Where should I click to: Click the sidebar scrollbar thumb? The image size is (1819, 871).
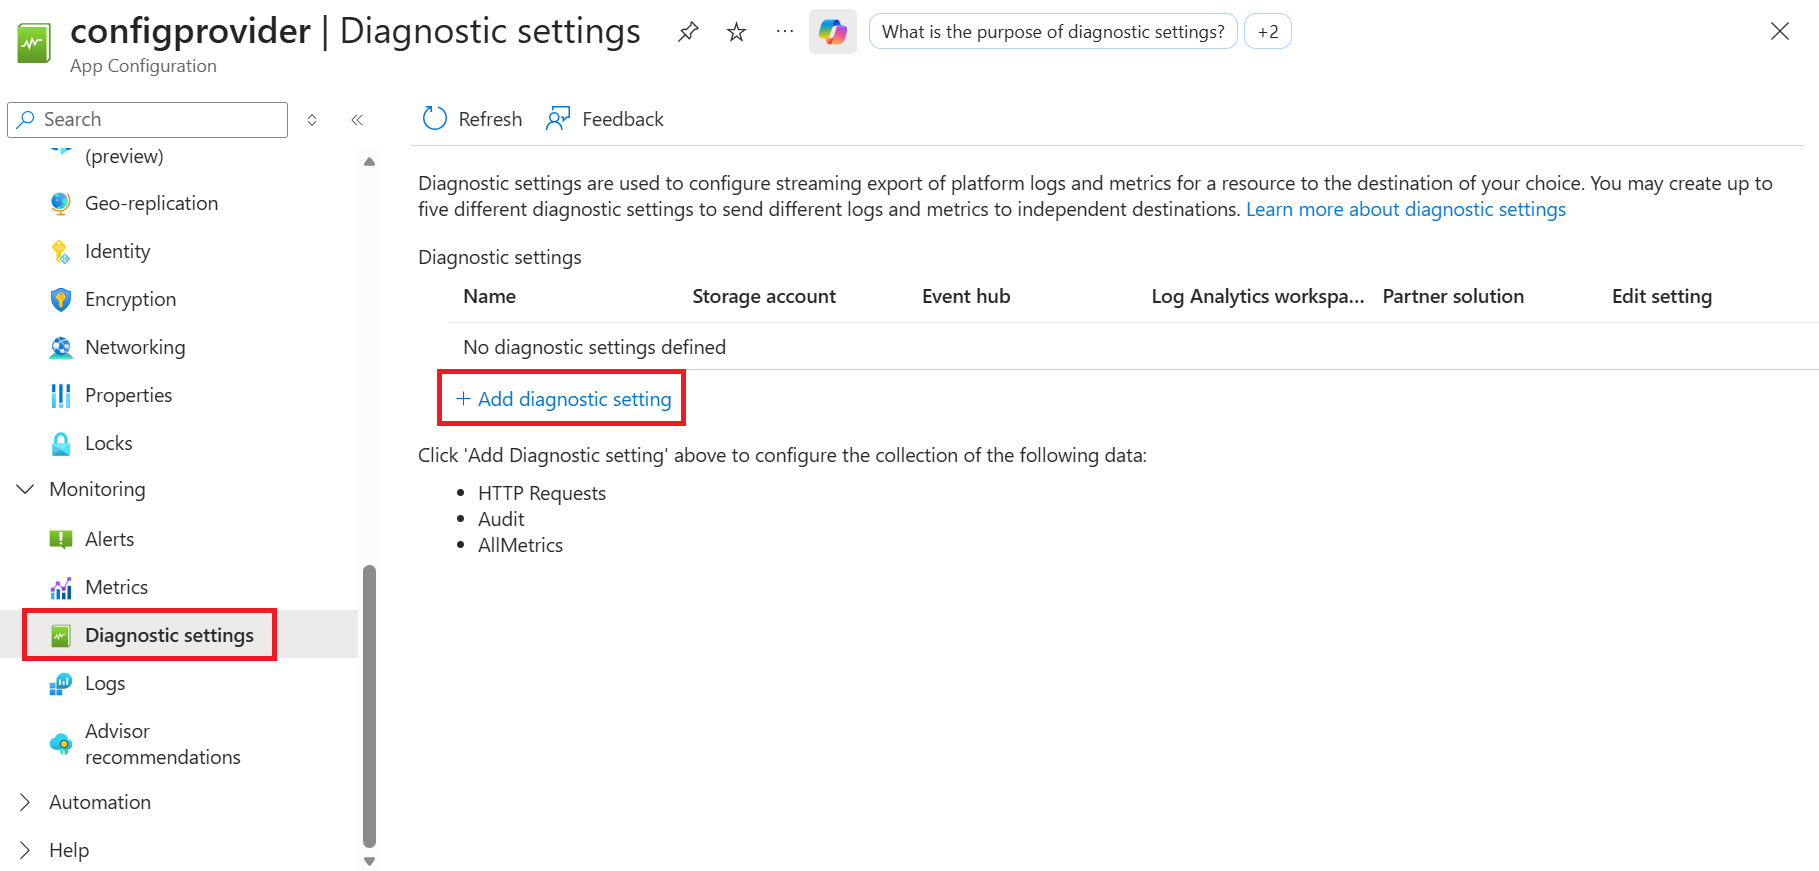369,706
